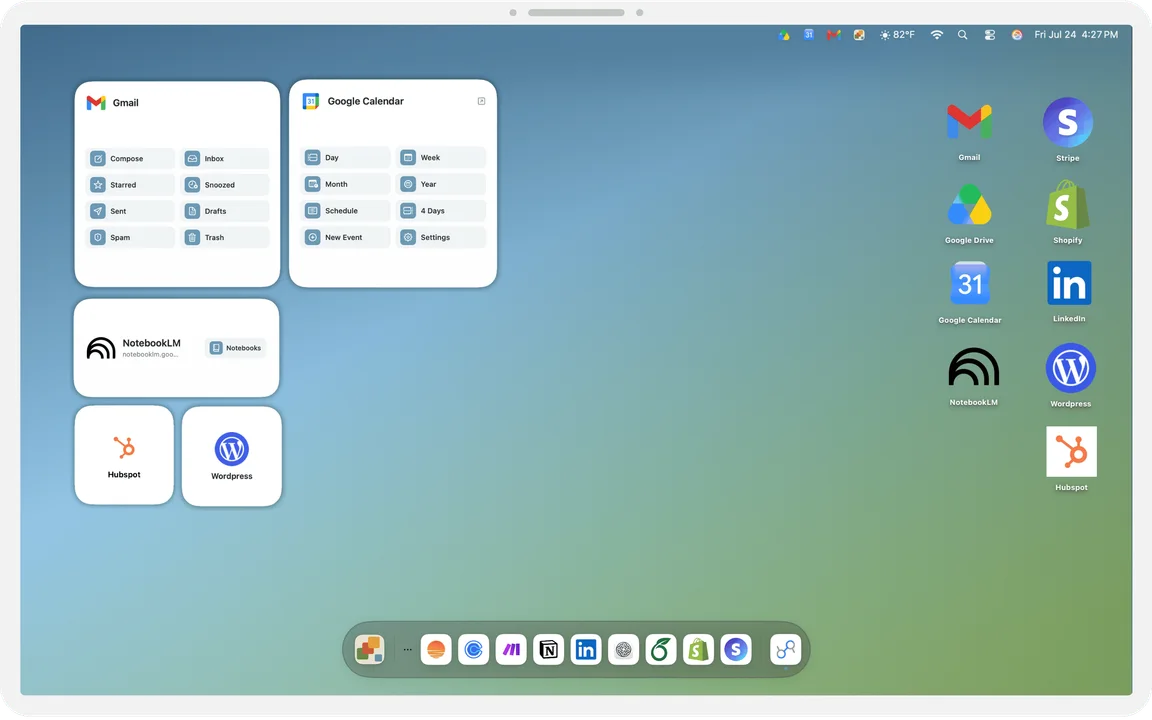Open Snoozed in the Gmail widget

point(225,185)
